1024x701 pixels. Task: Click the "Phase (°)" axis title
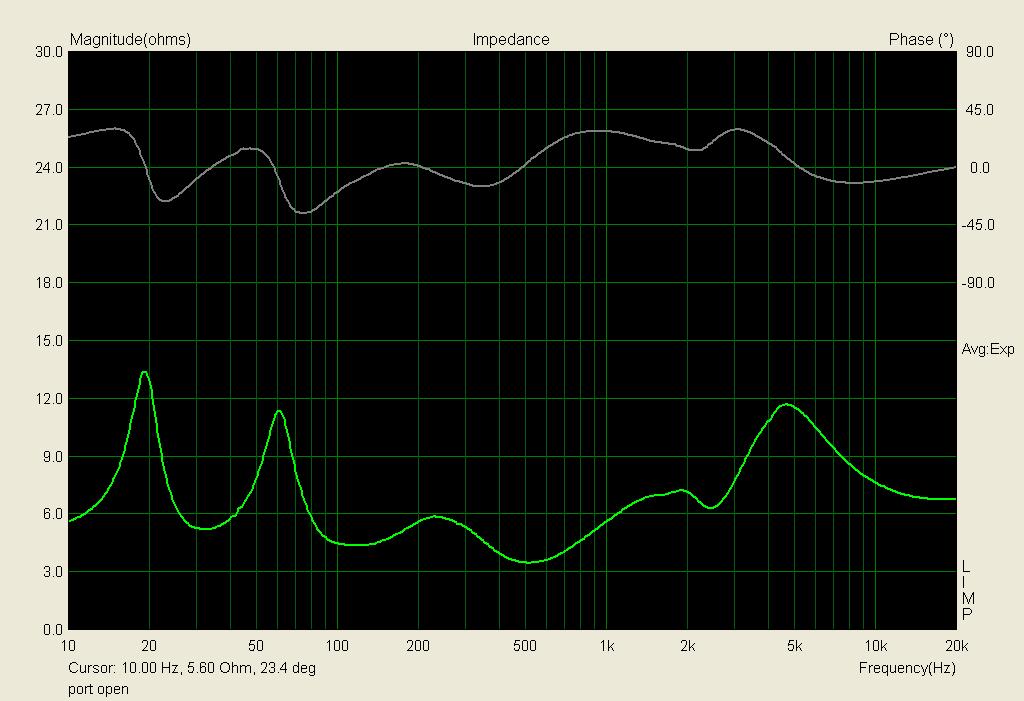pos(921,40)
